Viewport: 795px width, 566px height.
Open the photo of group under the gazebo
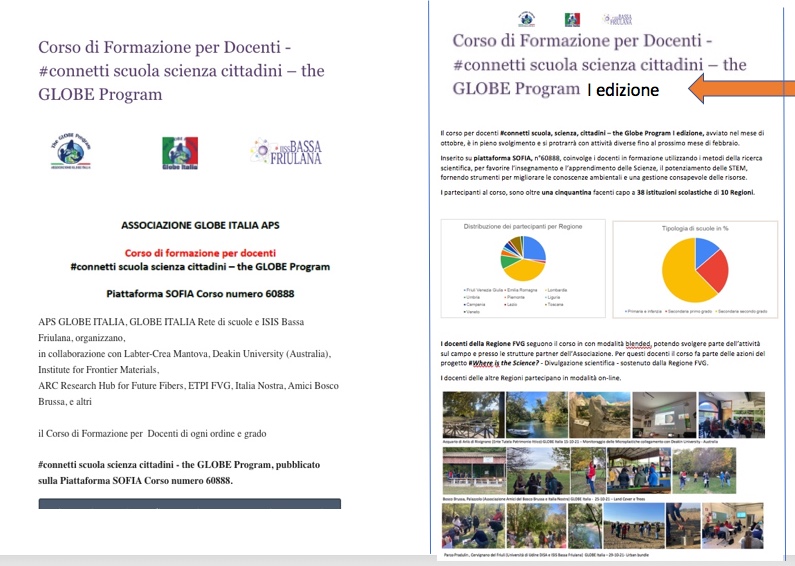click(x=639, y=471)
